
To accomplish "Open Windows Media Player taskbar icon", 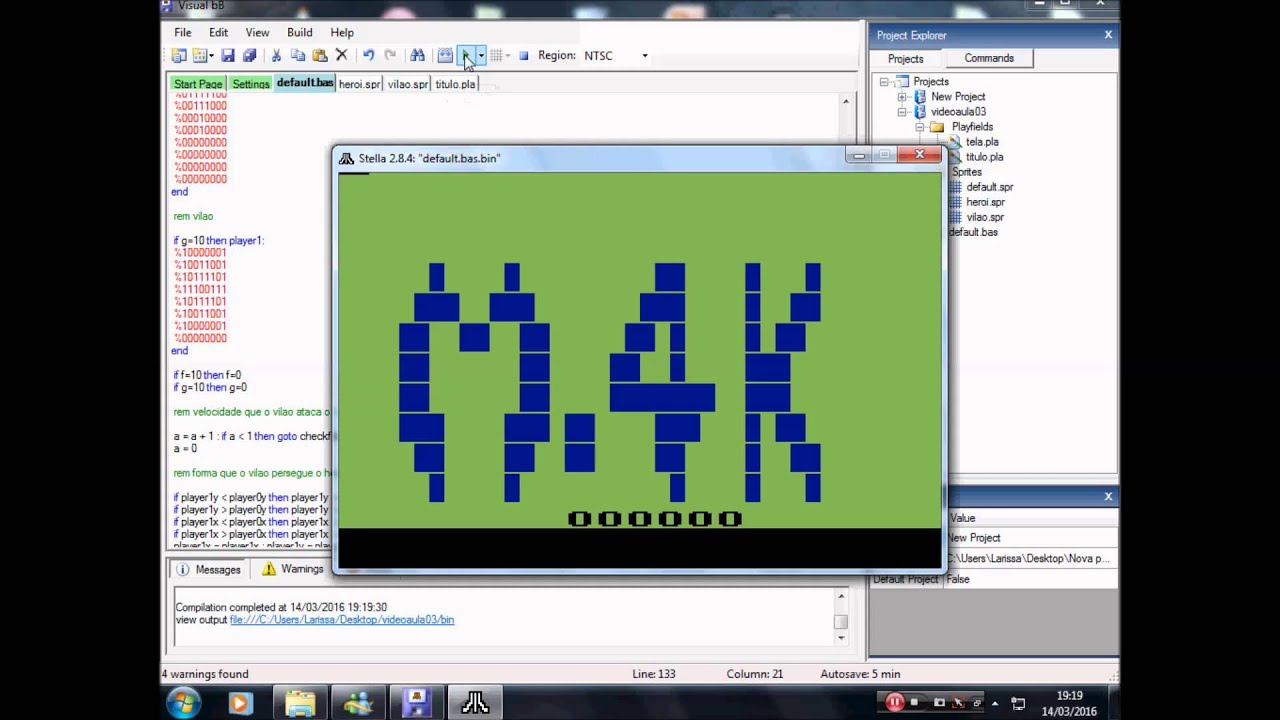I will click(x=240, y=703).
